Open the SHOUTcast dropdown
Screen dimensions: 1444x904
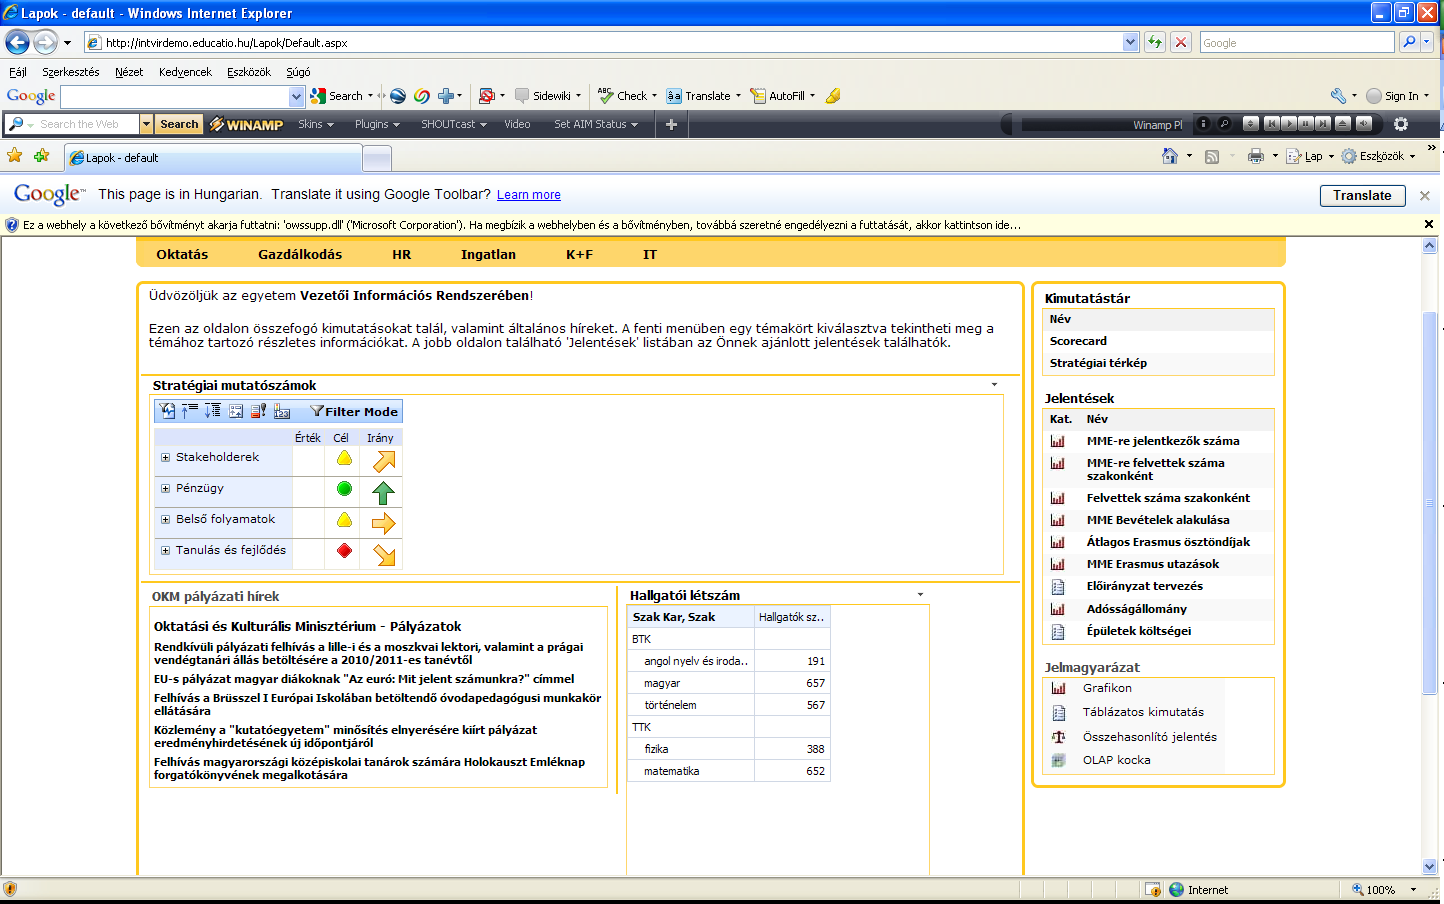pyautogui.click(x=454, y=124)
